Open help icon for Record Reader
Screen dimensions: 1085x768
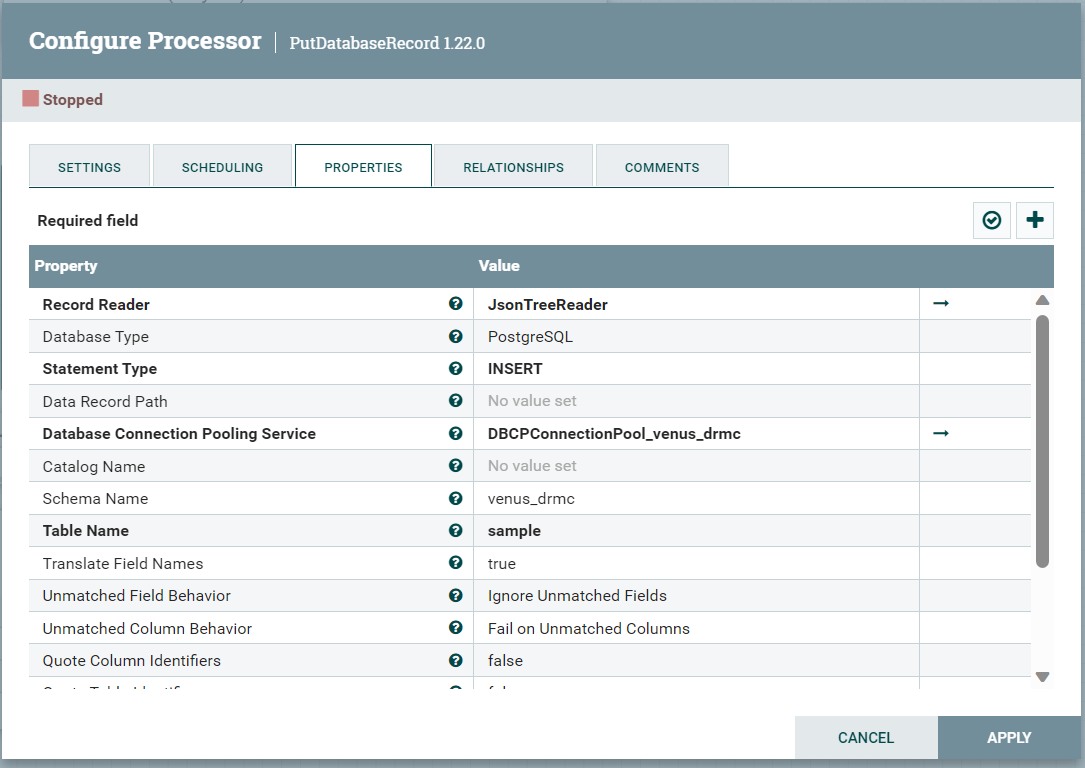coord(455,304)
